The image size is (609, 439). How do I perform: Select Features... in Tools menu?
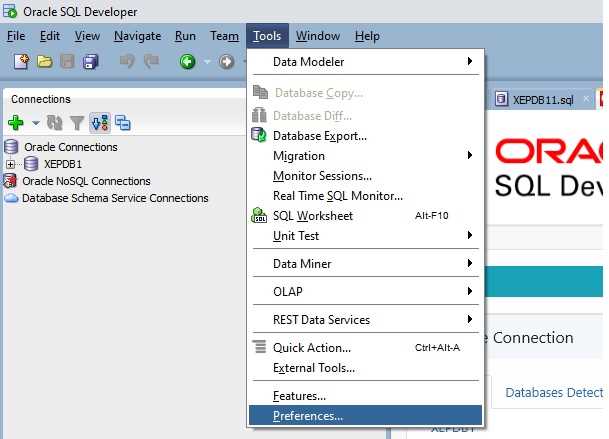[365, 396]
